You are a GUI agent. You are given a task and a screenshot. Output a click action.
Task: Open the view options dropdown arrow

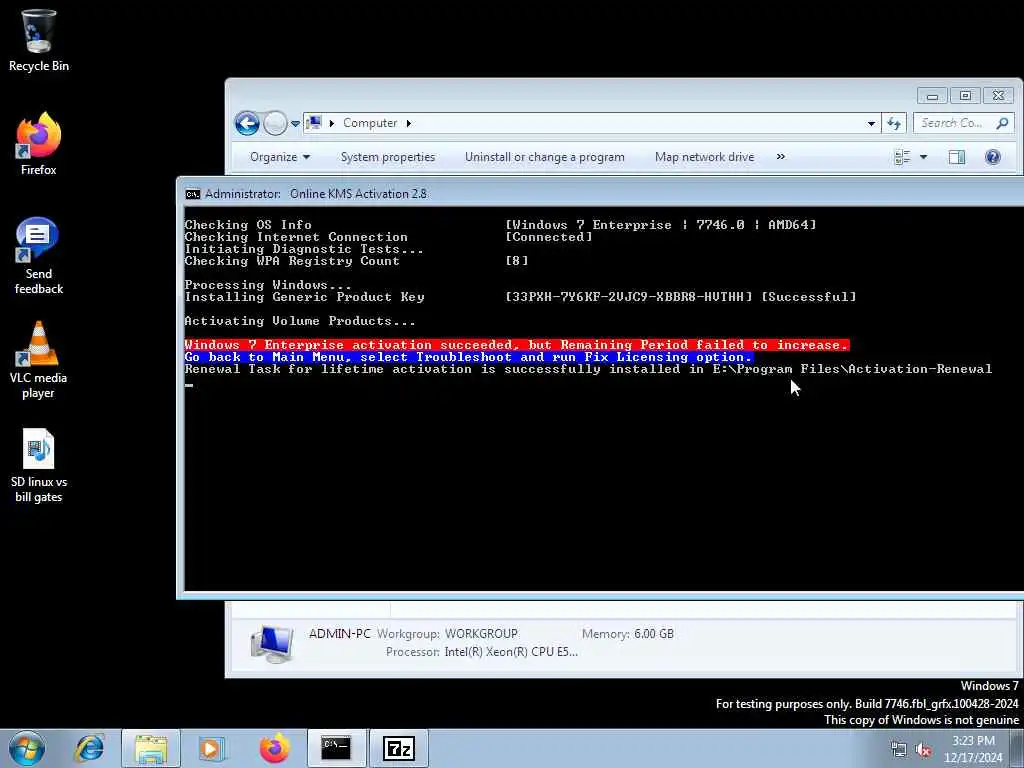923,157
